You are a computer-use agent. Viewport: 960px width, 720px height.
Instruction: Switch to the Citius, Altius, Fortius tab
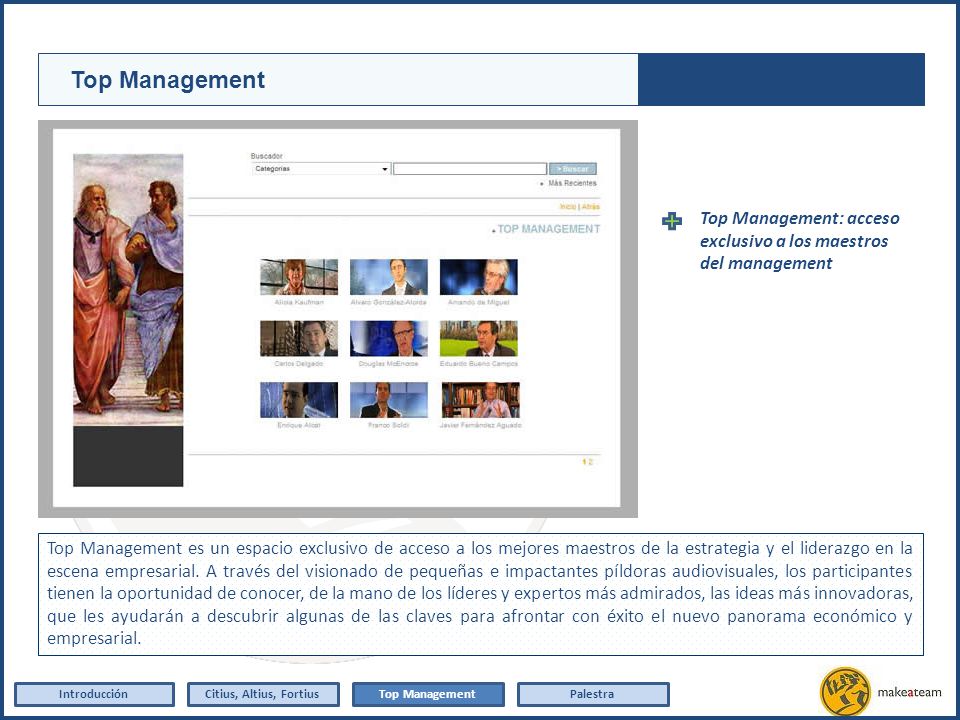pos(263,694)
